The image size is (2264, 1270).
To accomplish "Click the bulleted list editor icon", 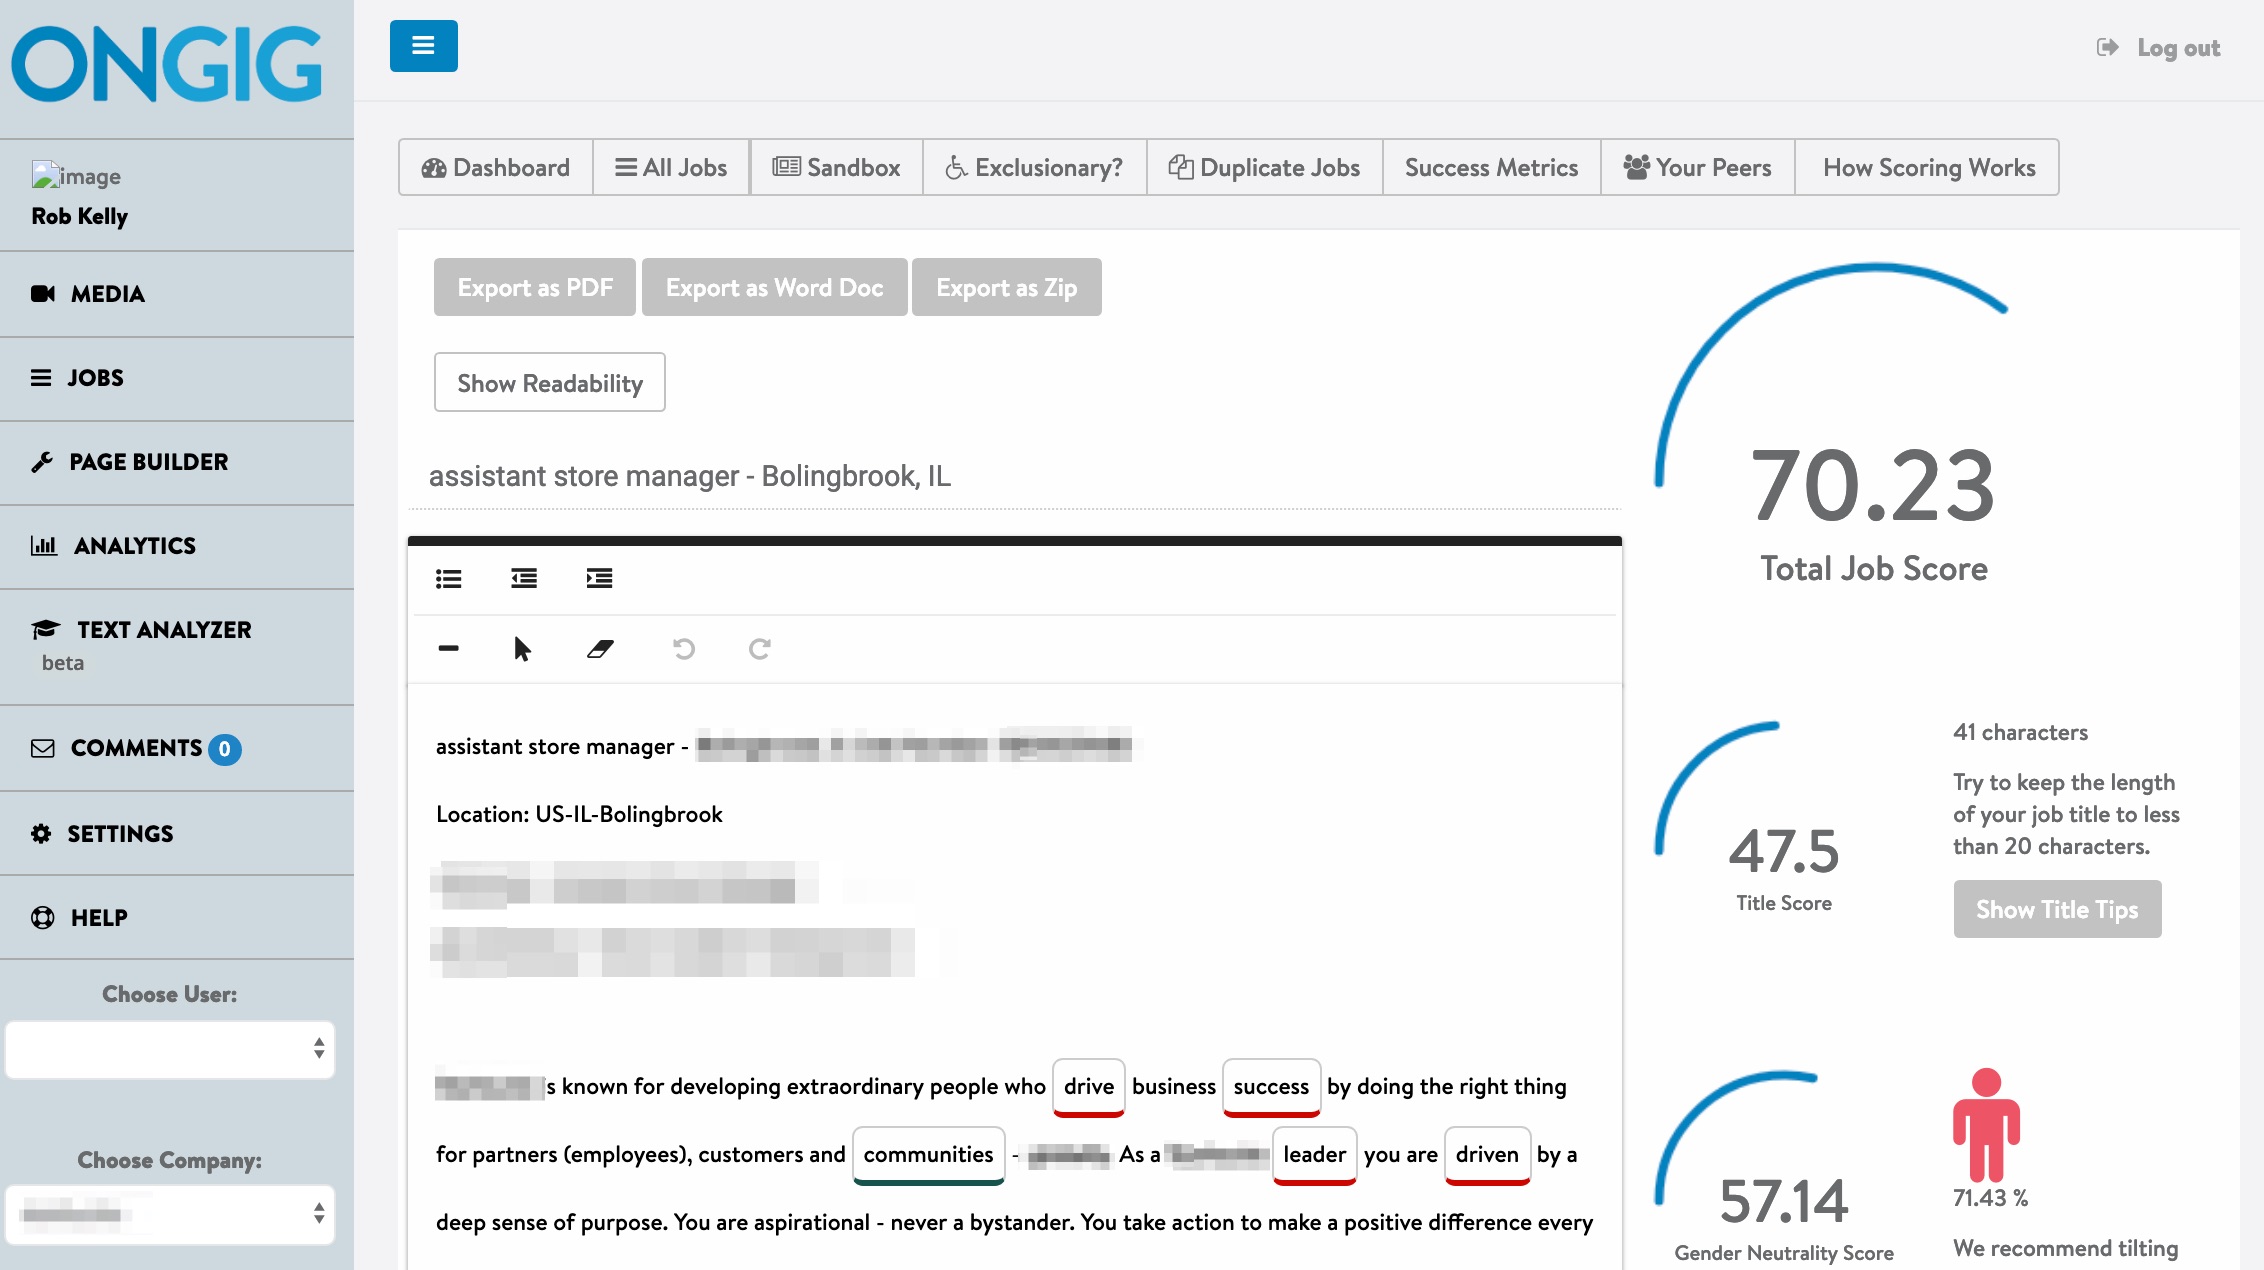I will point(449,578).
